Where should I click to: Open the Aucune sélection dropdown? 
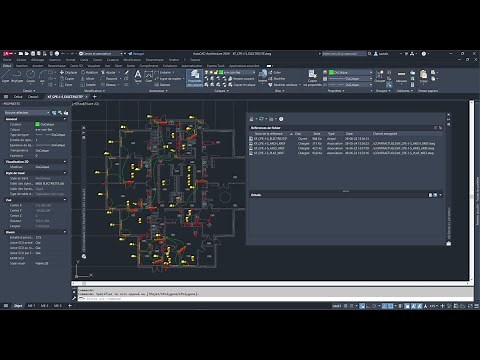pos(27,113)
